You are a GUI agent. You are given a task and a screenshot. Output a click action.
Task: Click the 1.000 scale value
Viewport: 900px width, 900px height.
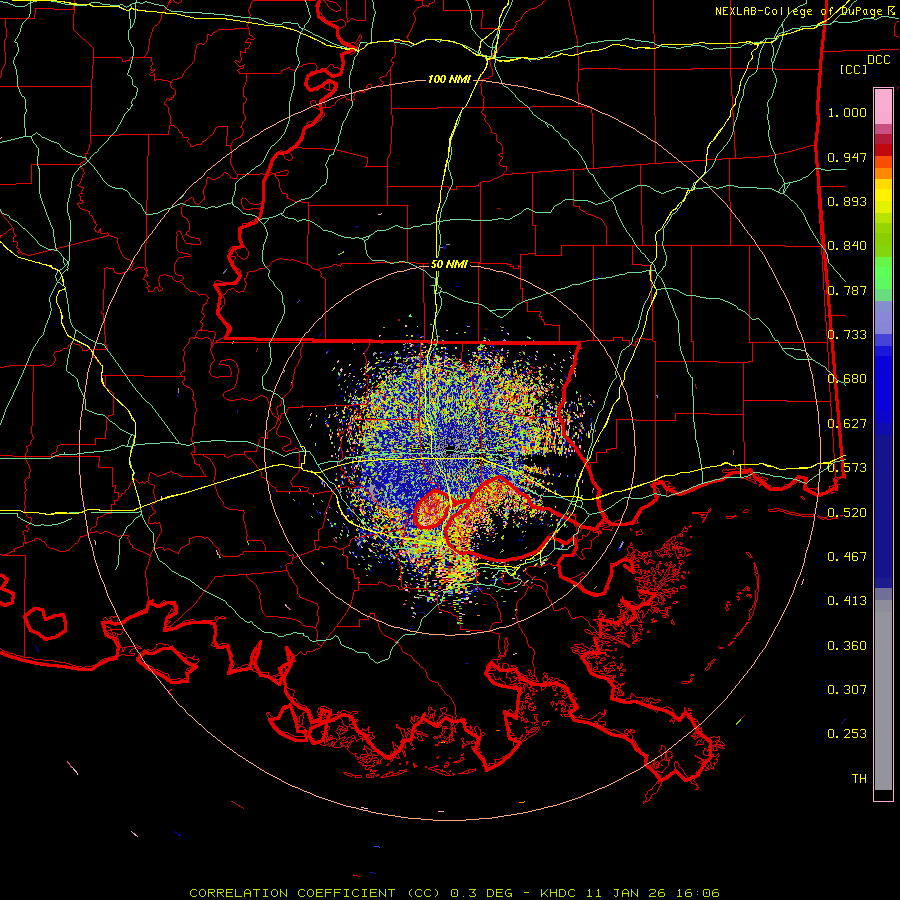tap(847, 112)
